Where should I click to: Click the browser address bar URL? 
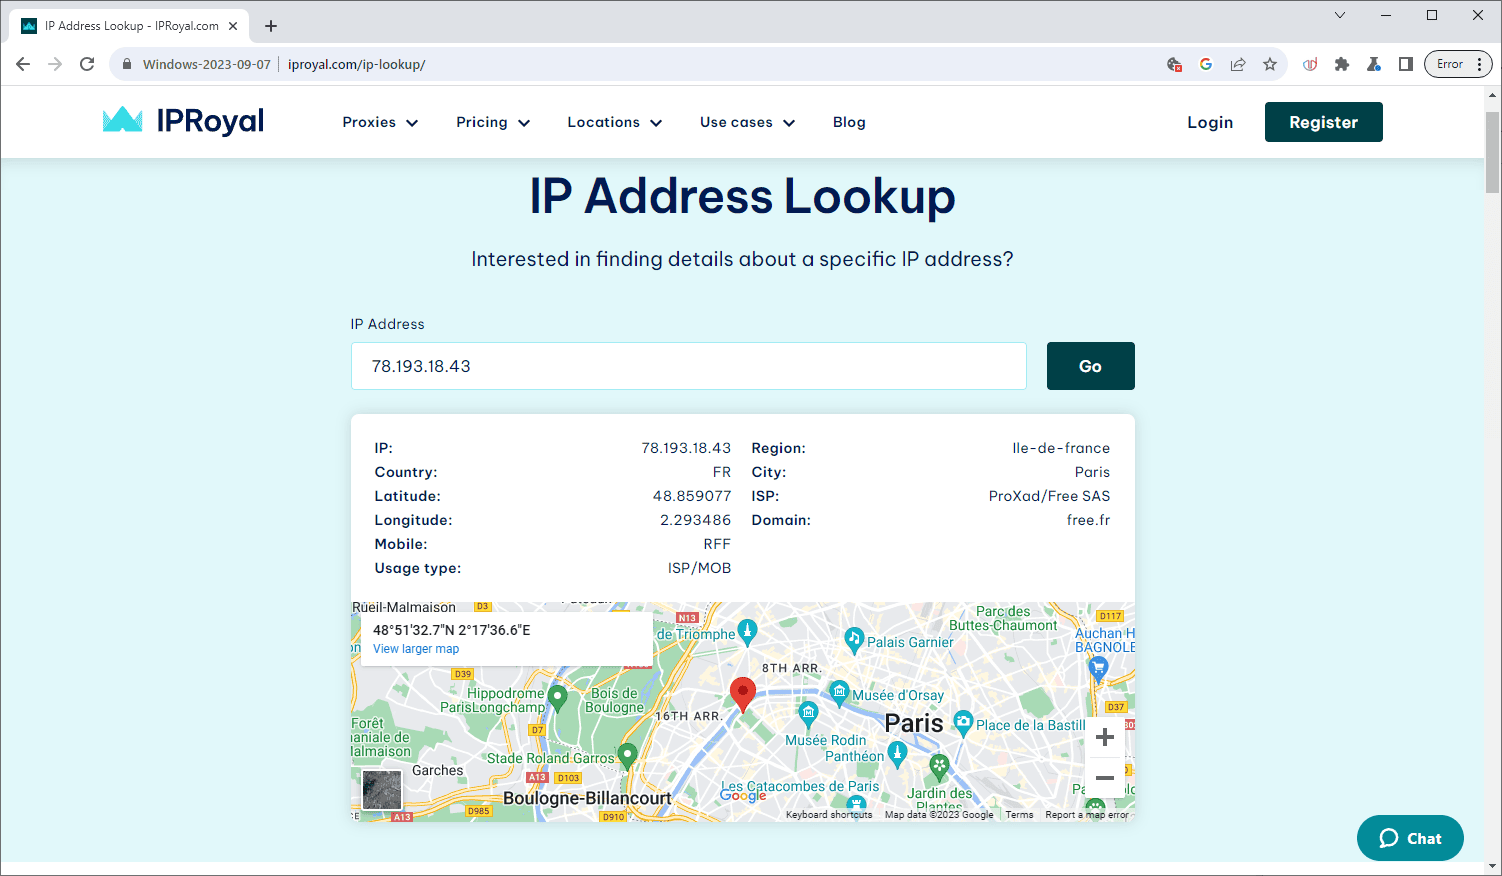[356, 64]
